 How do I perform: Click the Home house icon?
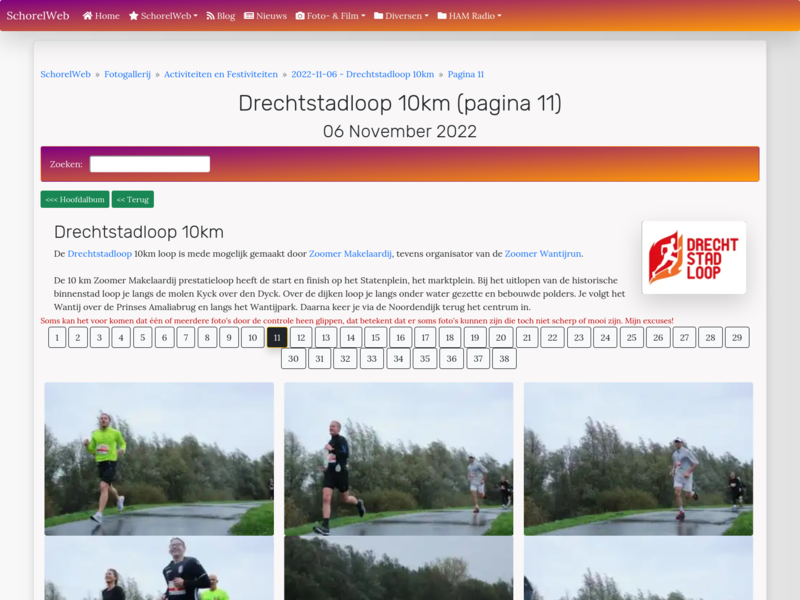pyautogui.click(x=87, y=16)
